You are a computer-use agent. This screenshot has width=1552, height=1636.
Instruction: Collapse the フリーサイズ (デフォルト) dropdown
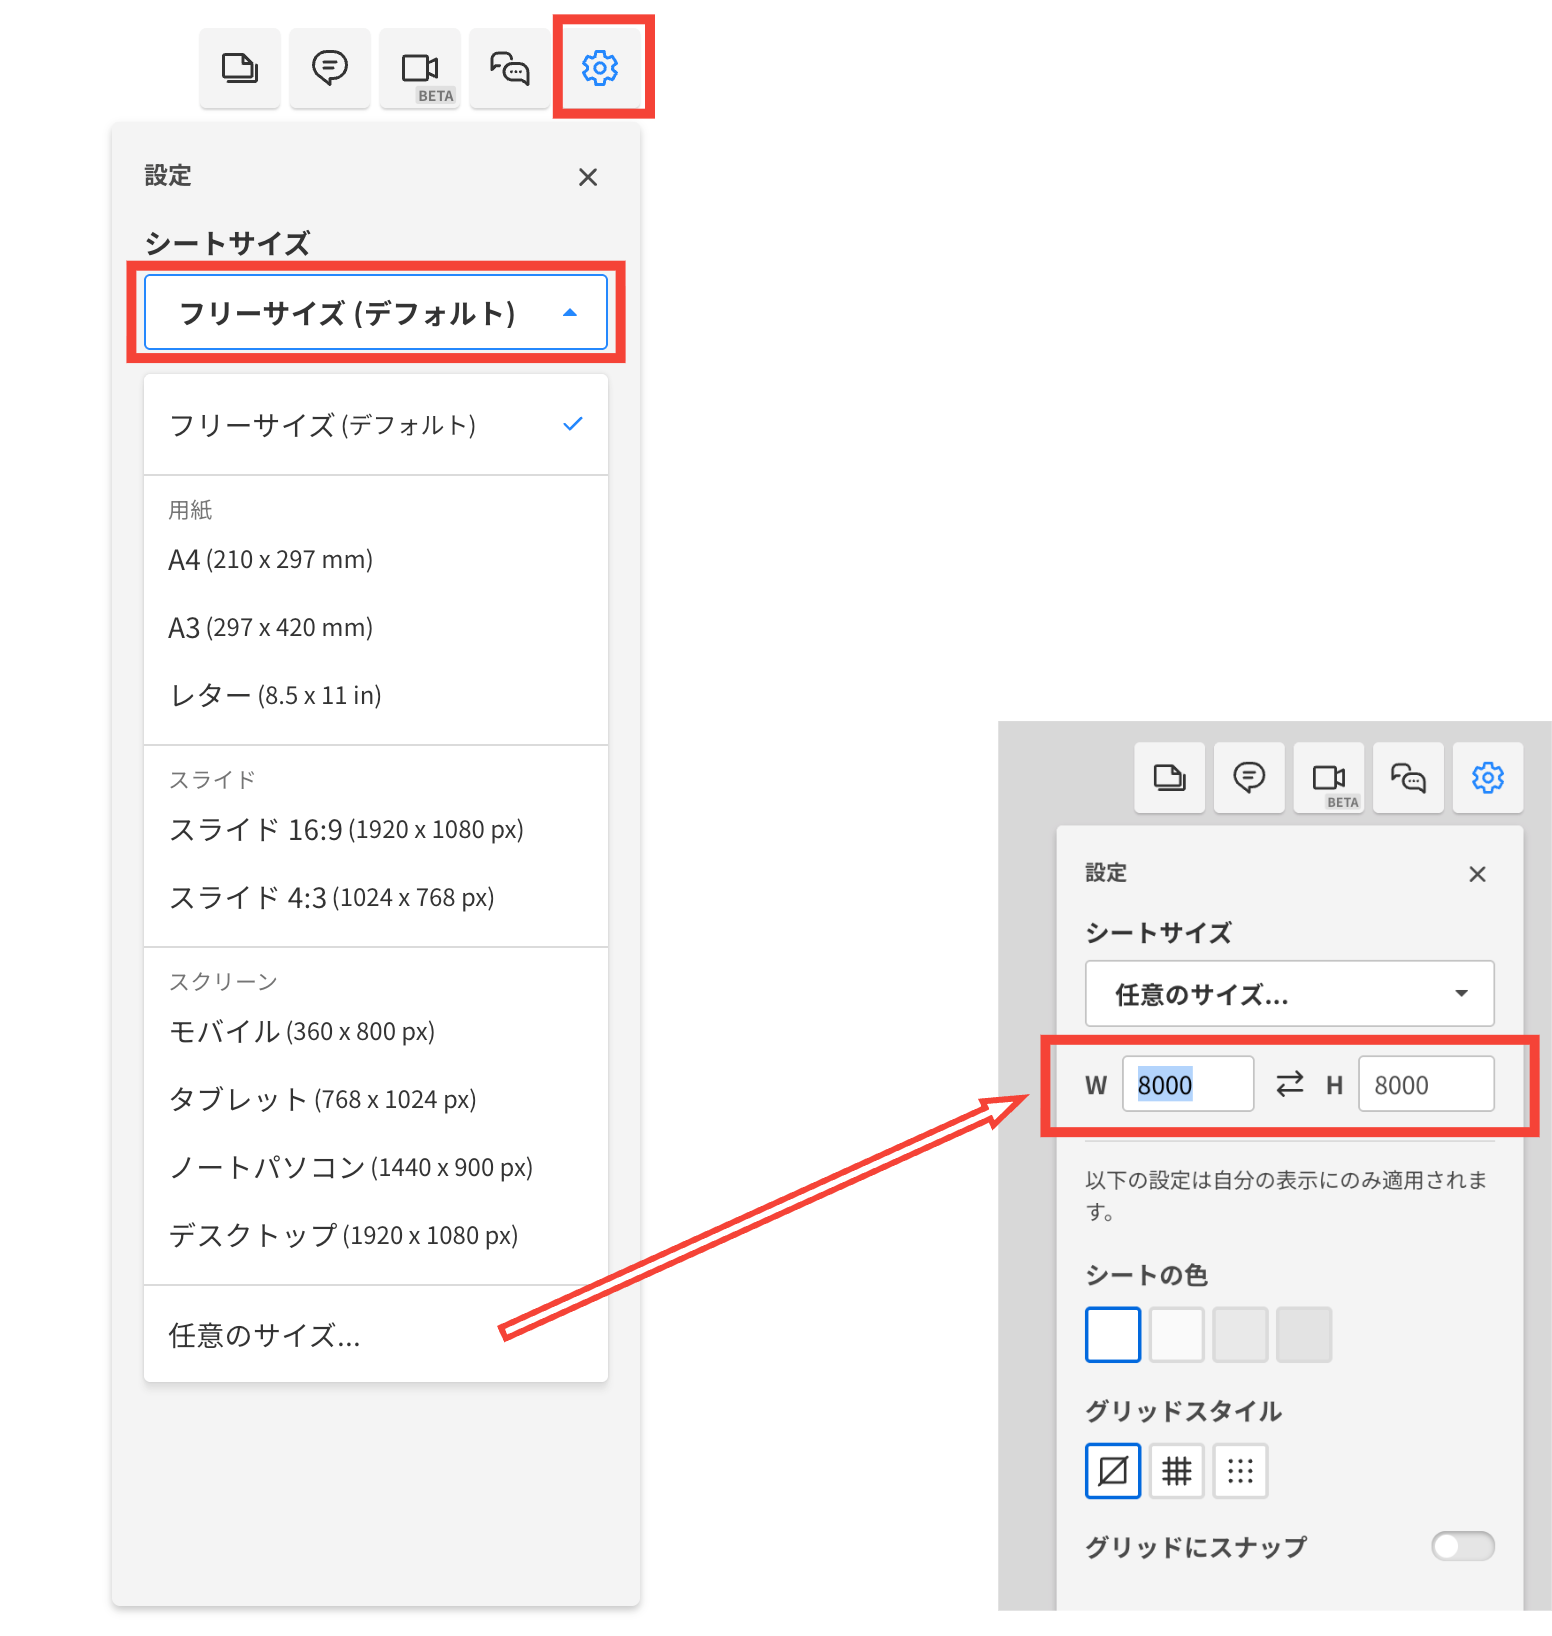click(376, 313)
